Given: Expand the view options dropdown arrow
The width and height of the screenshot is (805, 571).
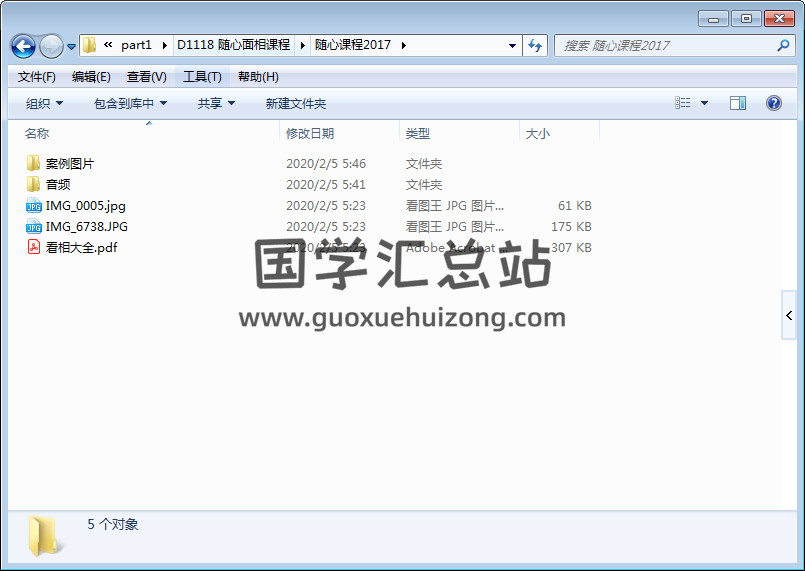Looking at the screenshot, I should 704,103.
